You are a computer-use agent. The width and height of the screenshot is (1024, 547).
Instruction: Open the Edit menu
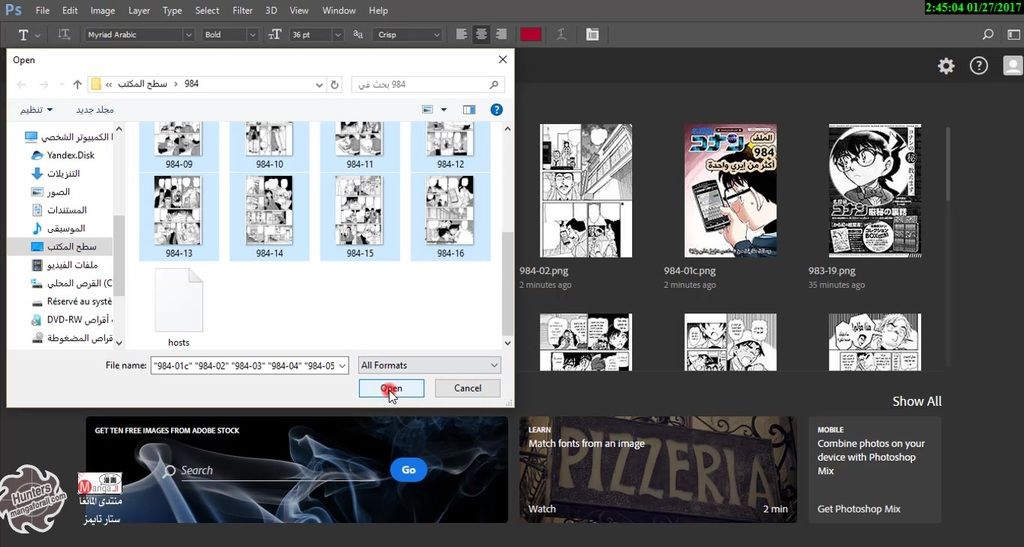coord(70,10)
